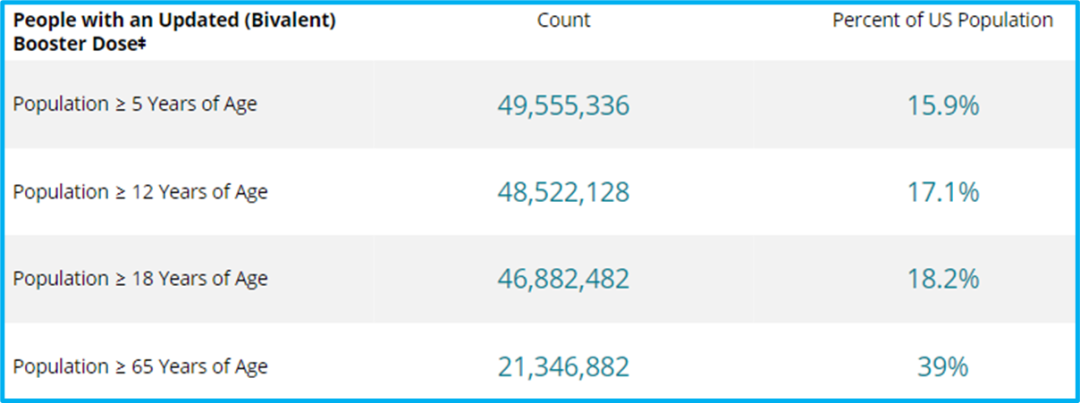The width and height of the screenshot is (1080, 403).
Task: Click the ≥ symbol in the 5 Years row
Action: click(x=119, y=105)
